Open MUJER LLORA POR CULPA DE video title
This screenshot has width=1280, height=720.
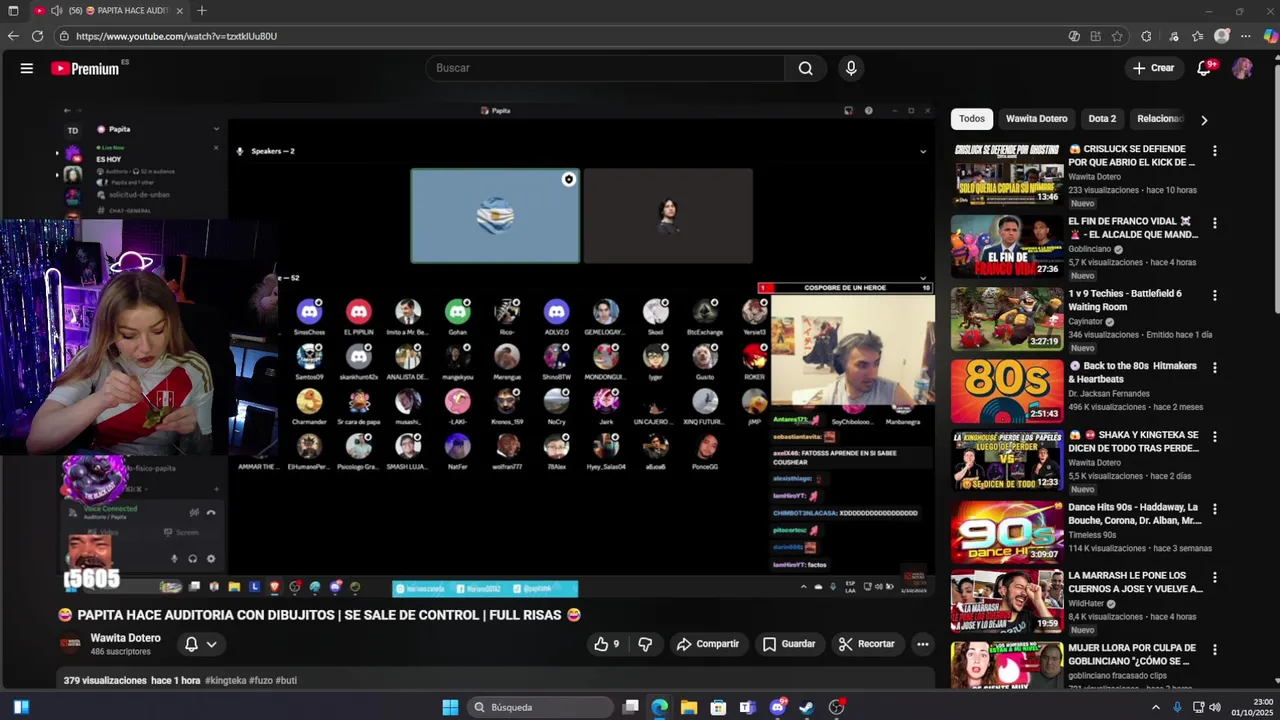pyautogui.click(x=1132, y=655)
